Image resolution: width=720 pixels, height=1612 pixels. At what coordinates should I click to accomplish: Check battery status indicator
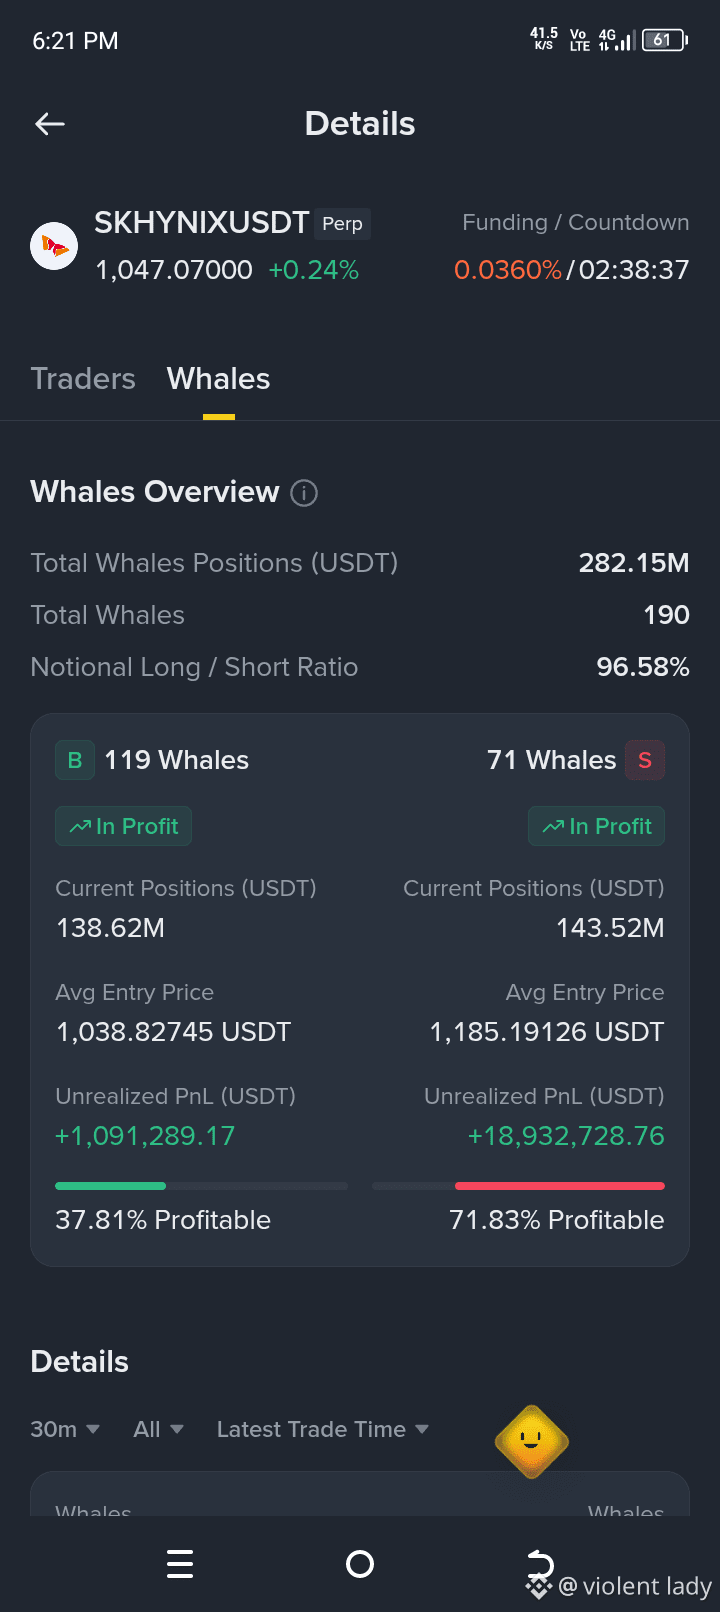click(664, 40)
